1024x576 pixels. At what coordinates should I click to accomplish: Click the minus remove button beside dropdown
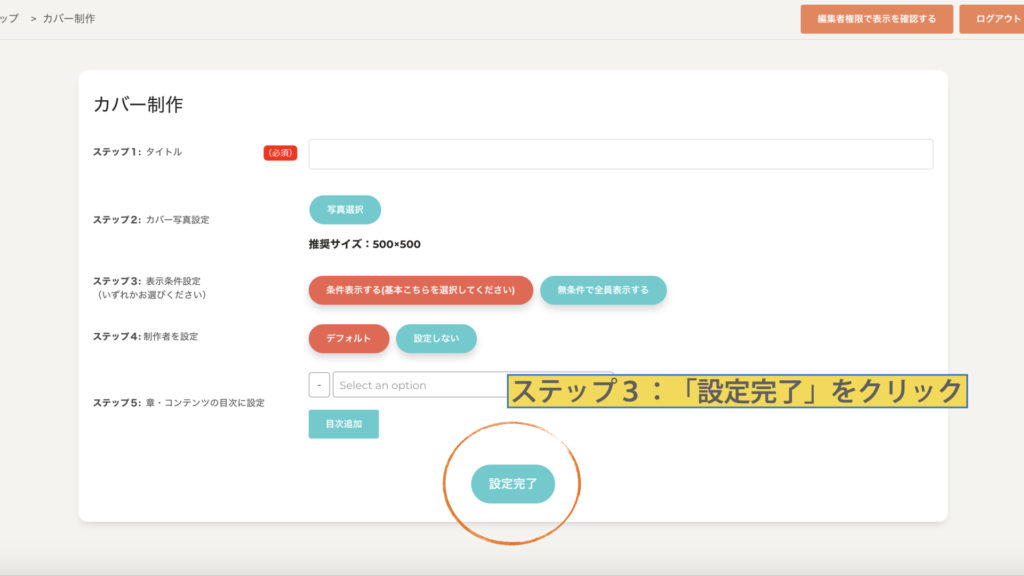pyautogui.click(x=318, y=385)
